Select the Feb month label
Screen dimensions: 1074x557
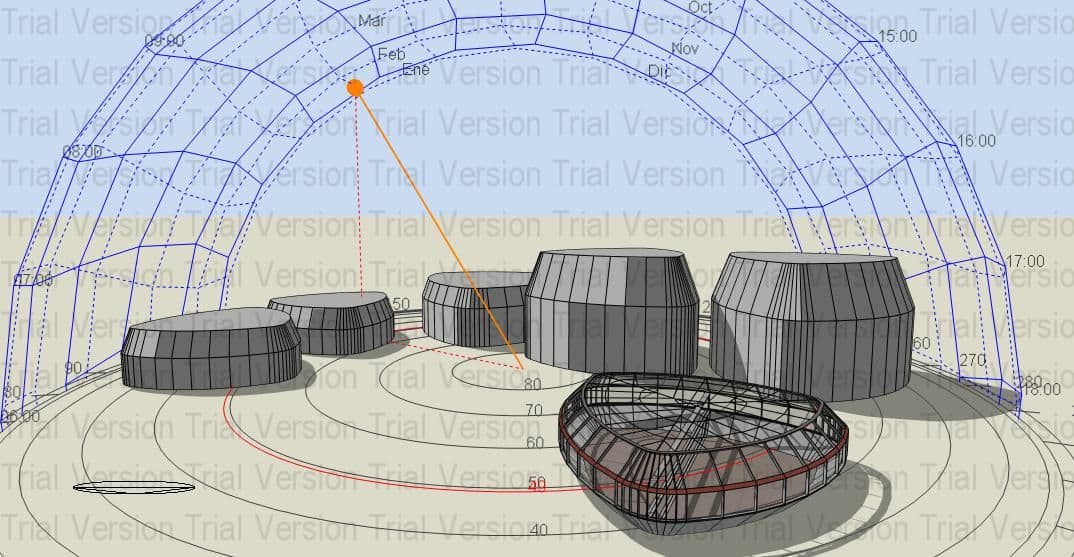point(392,54)
